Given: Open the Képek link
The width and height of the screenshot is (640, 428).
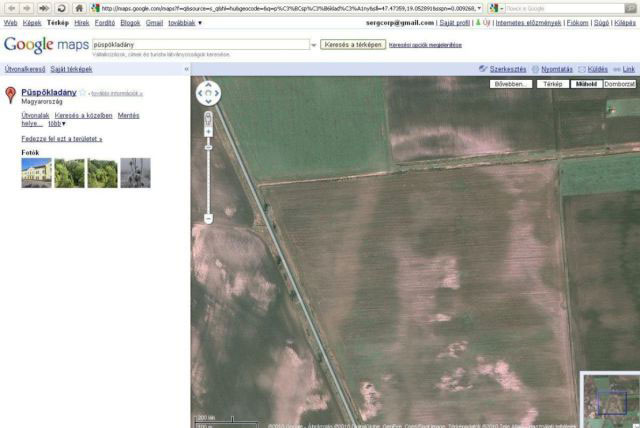Looking at the screenshot, I should click(x=32, y=23).
